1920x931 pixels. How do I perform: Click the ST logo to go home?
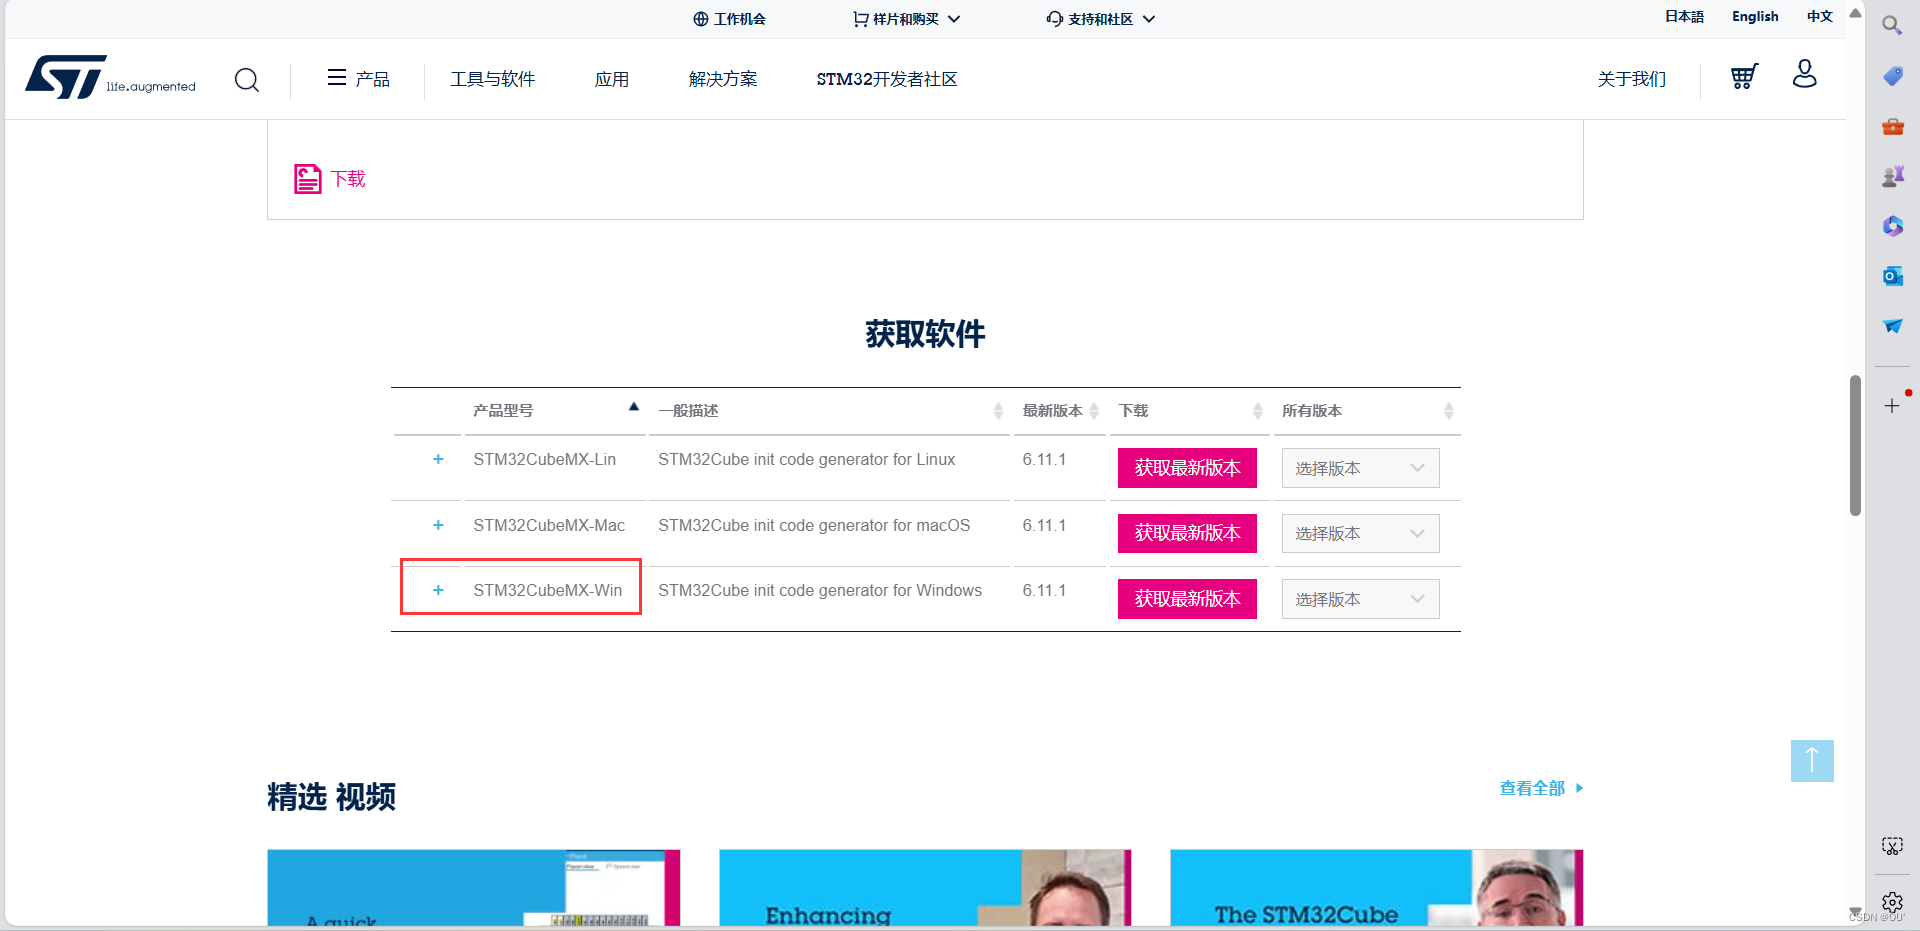110,78
